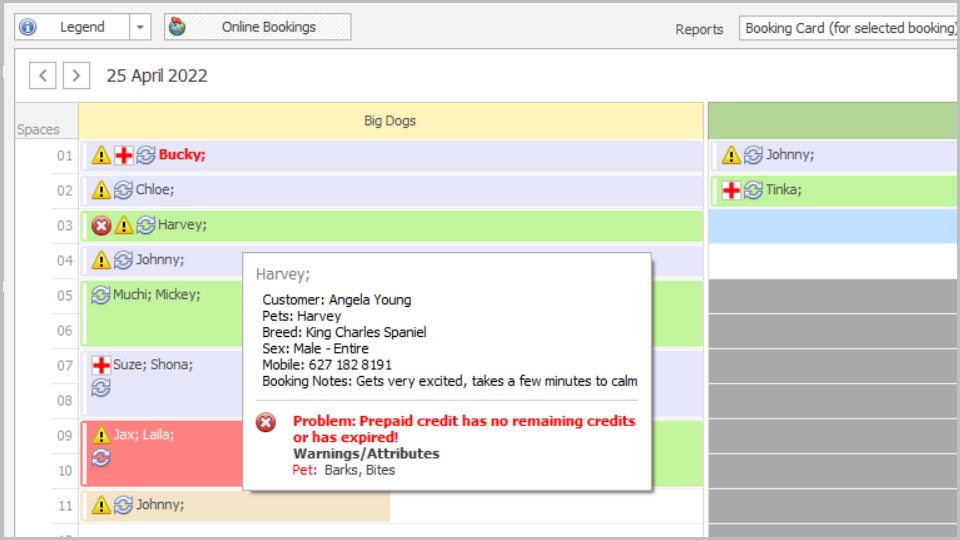Screen dimensions: 960x540
Task: Open Online Bookings
Action: coord(258,27)
